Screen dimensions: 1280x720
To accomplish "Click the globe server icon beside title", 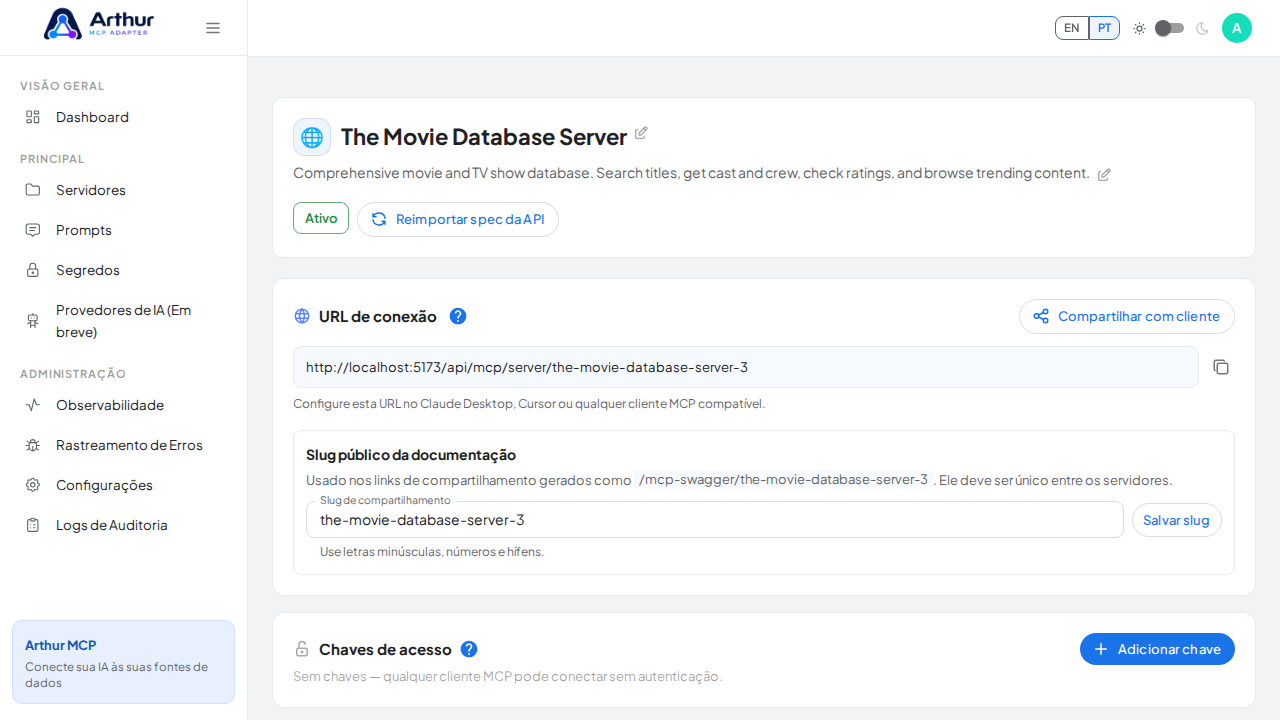I will tap(312, 137).
